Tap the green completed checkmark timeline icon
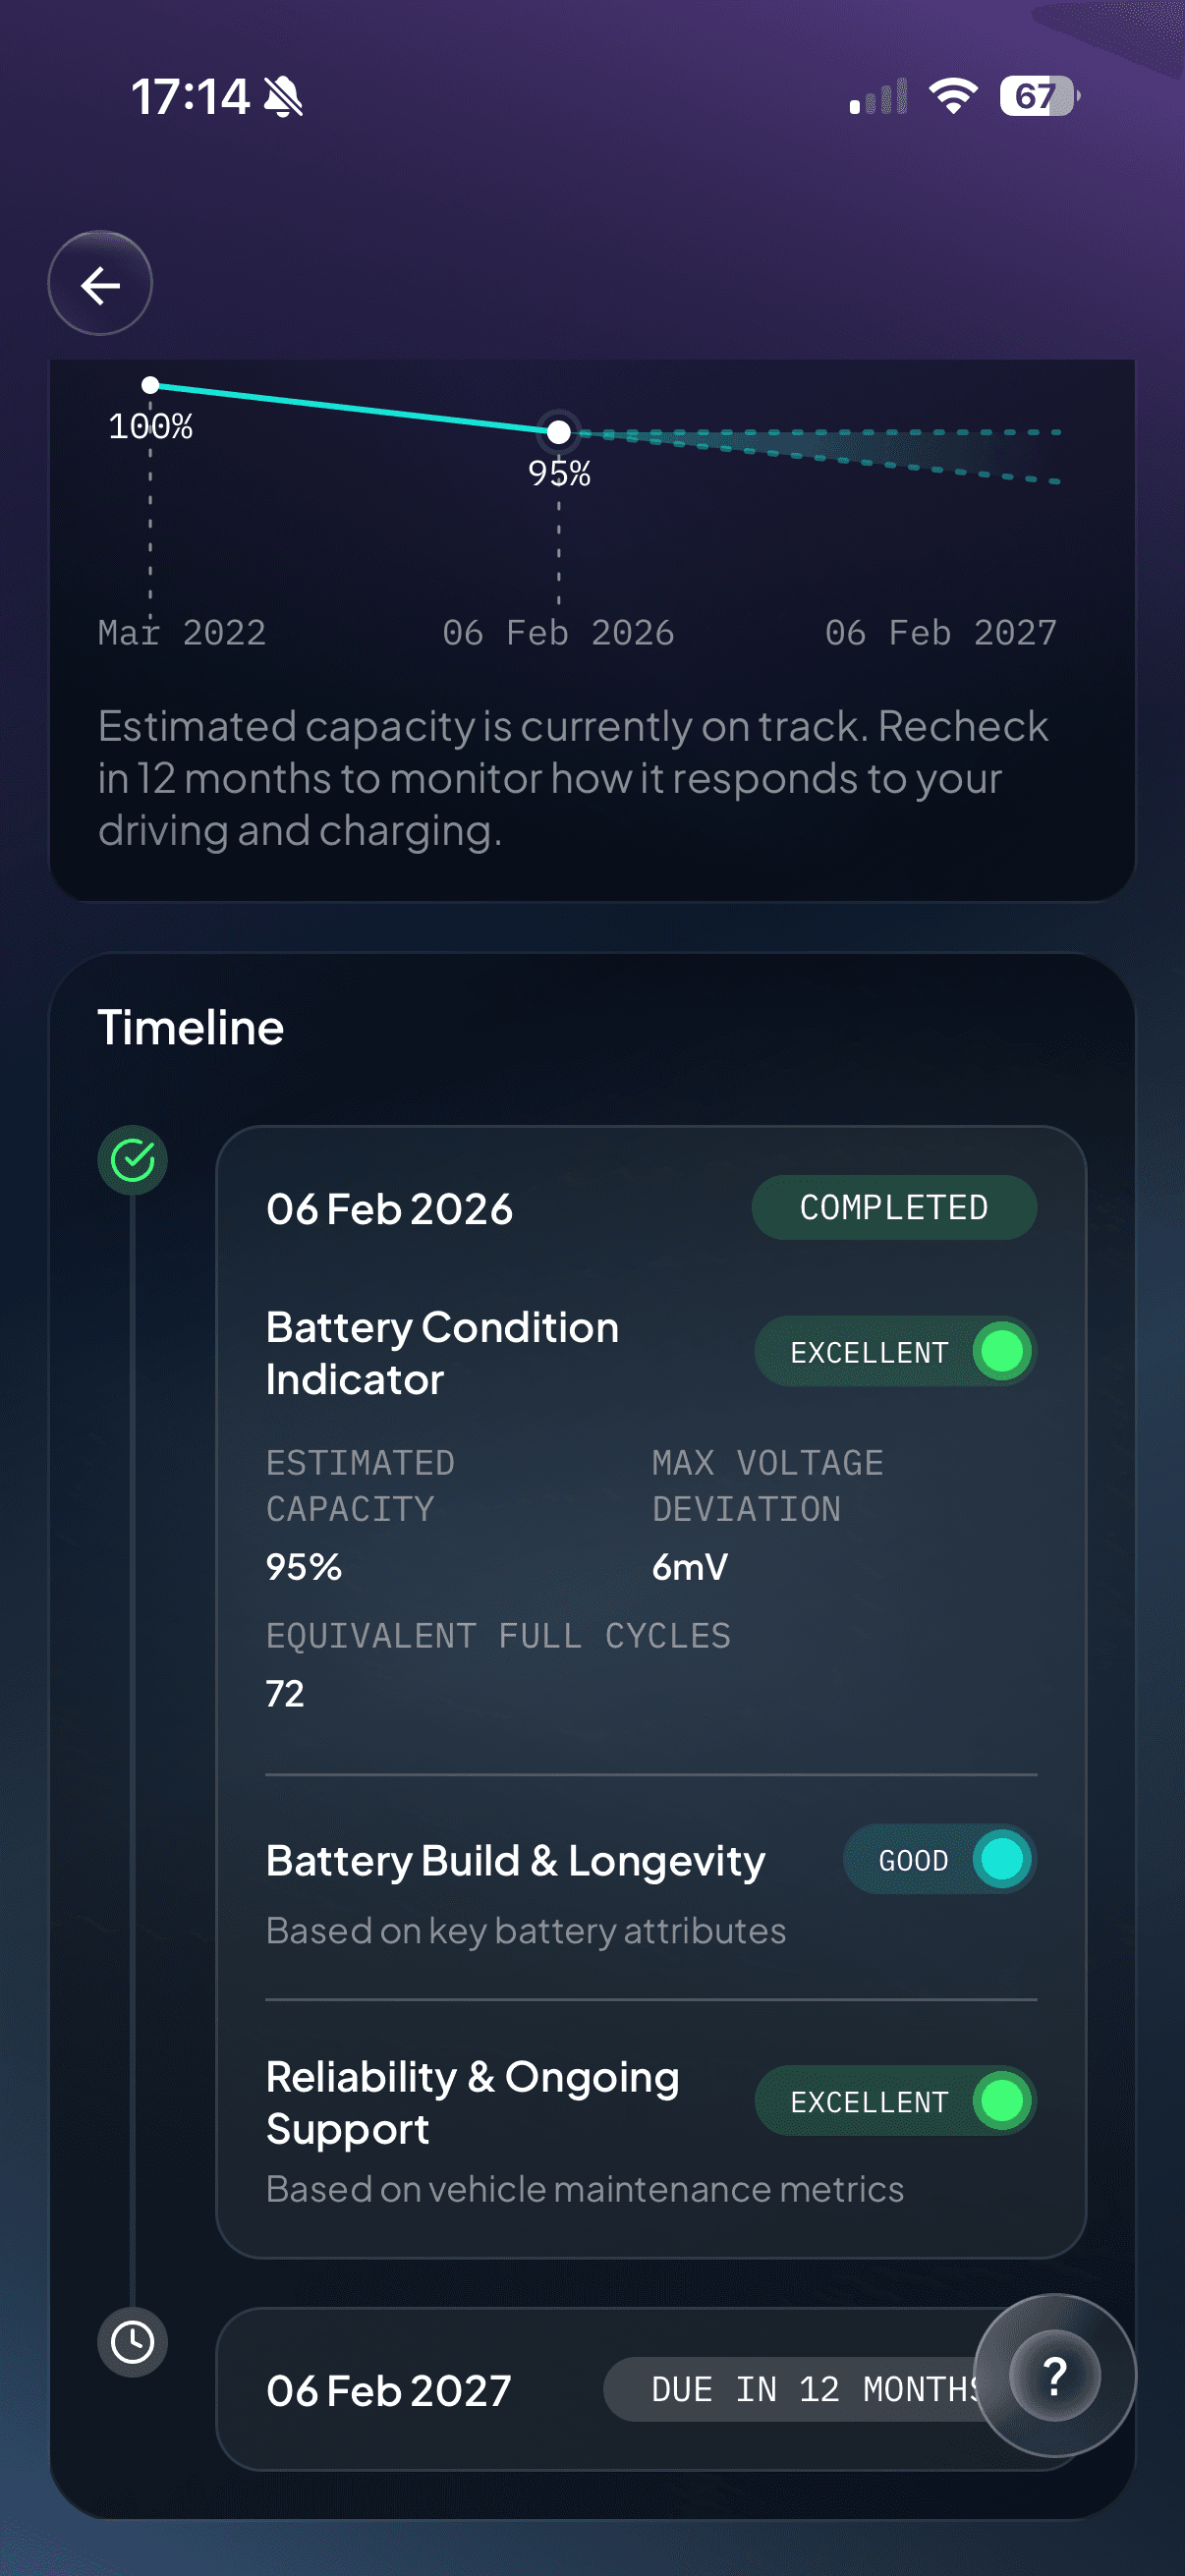 point(132,1160)
